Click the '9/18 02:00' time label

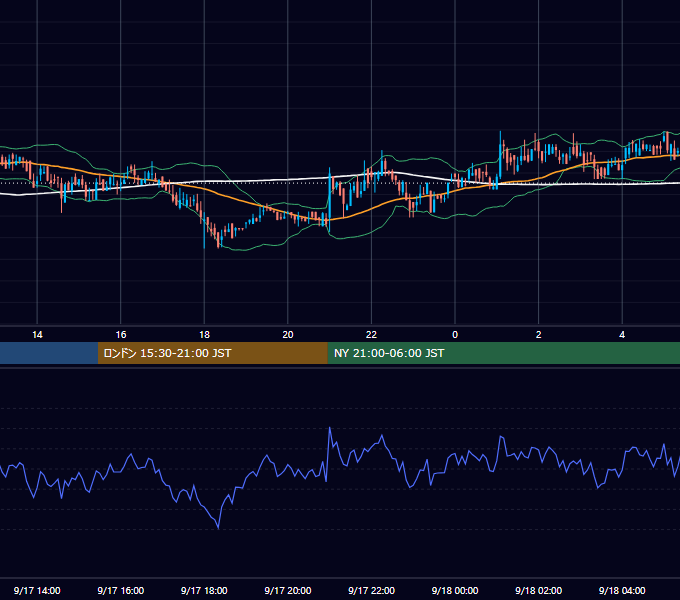point(539,590)
